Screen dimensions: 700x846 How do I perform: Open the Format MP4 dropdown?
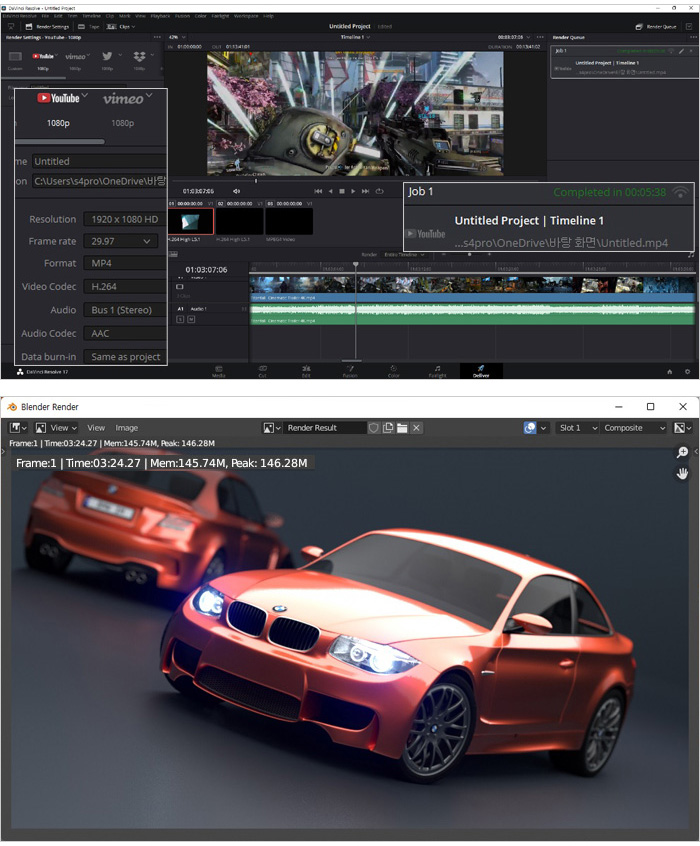[x=122, y=263]
